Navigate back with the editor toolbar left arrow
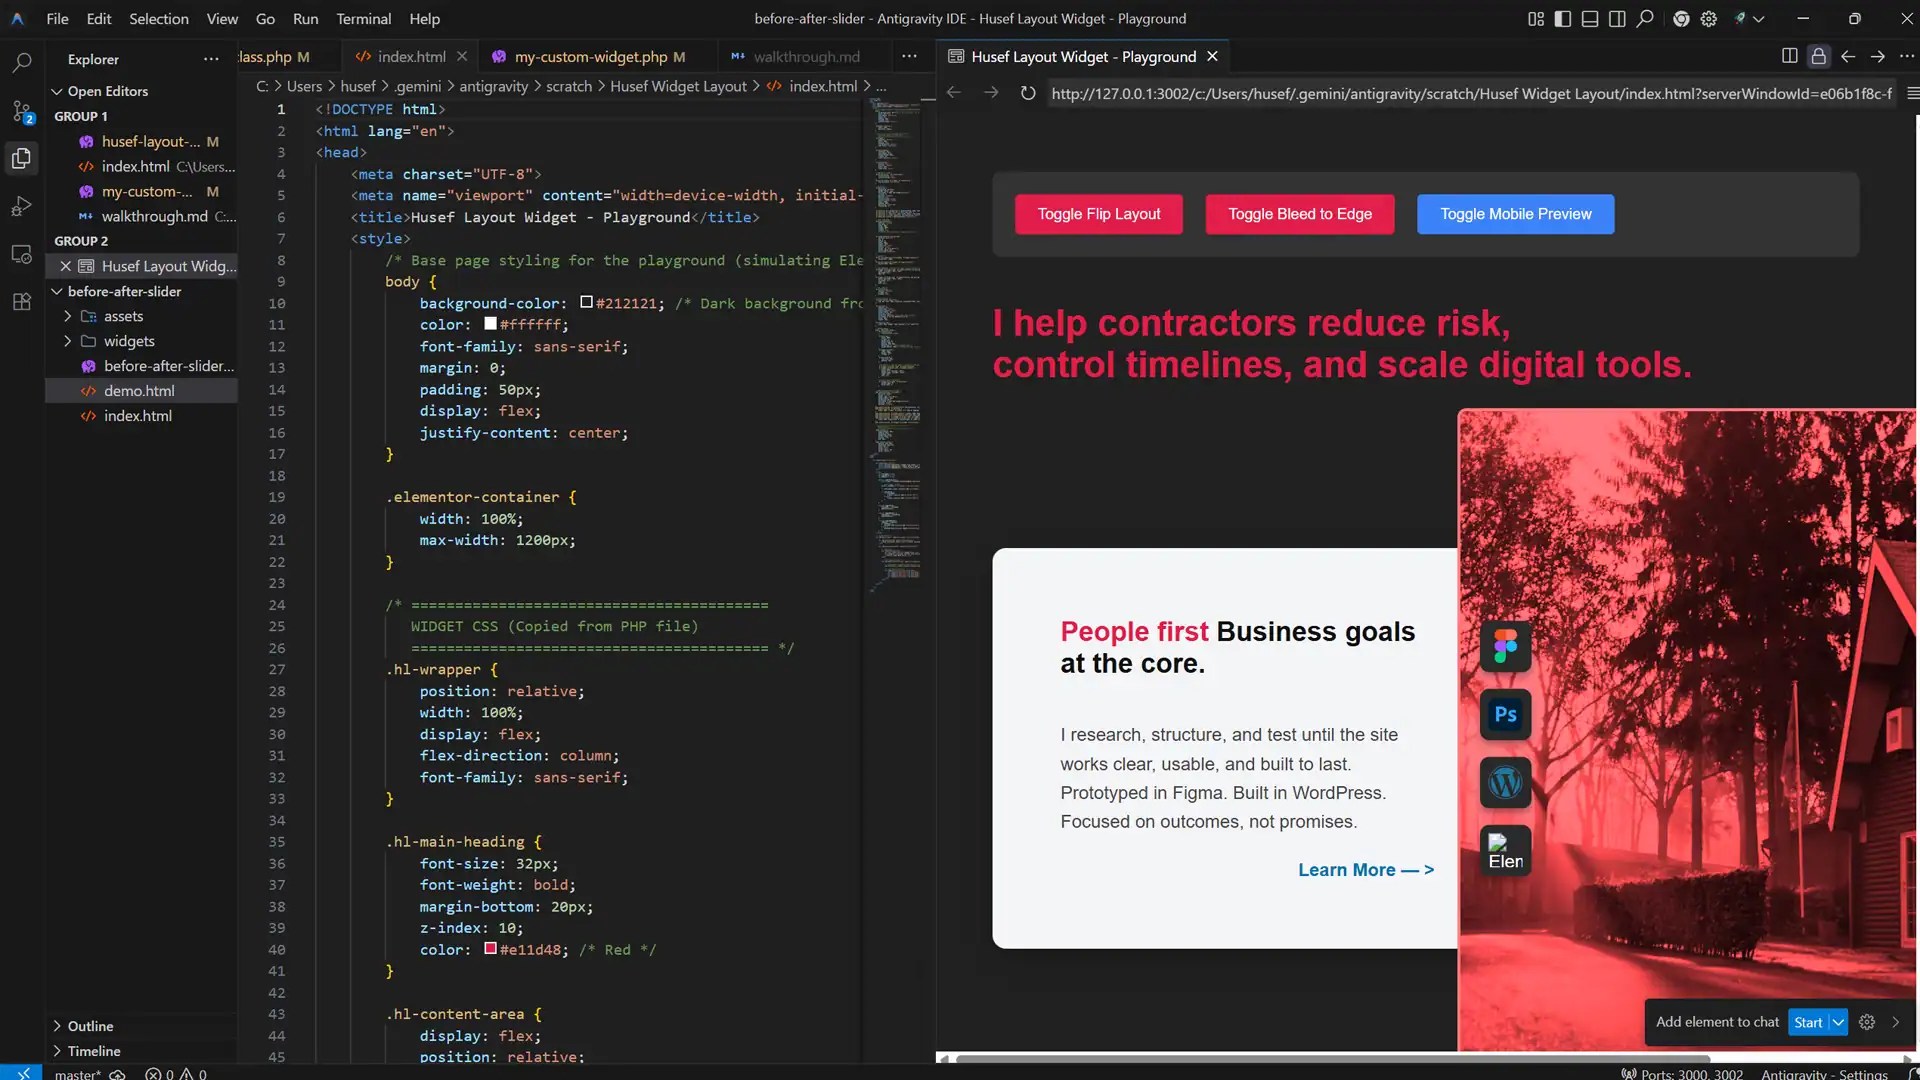The width and height of the screenshot is (1920, 1080). pos(1848,56)
